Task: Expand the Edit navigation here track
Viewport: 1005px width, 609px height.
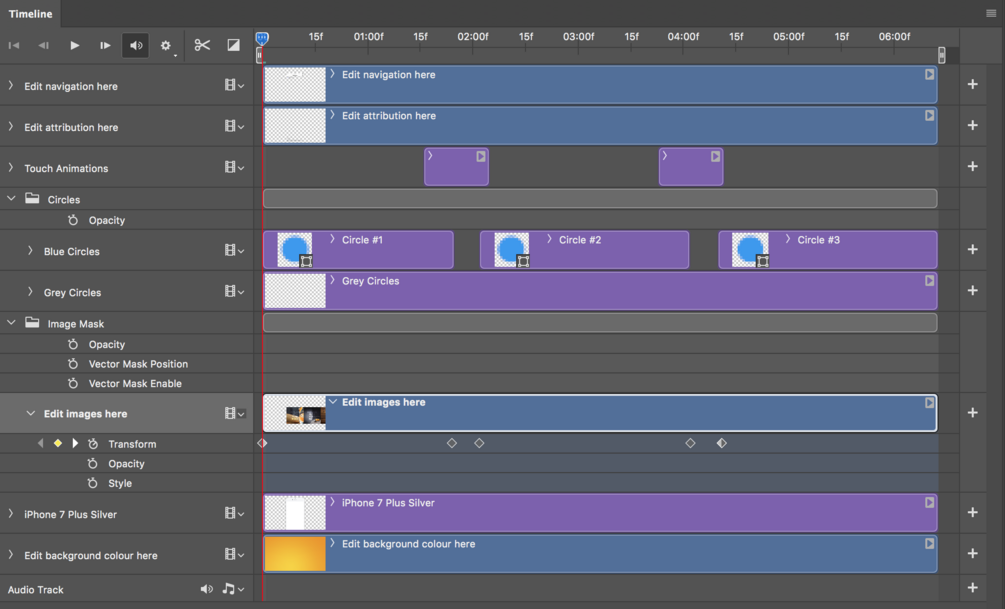Action: tap(11, 86)
